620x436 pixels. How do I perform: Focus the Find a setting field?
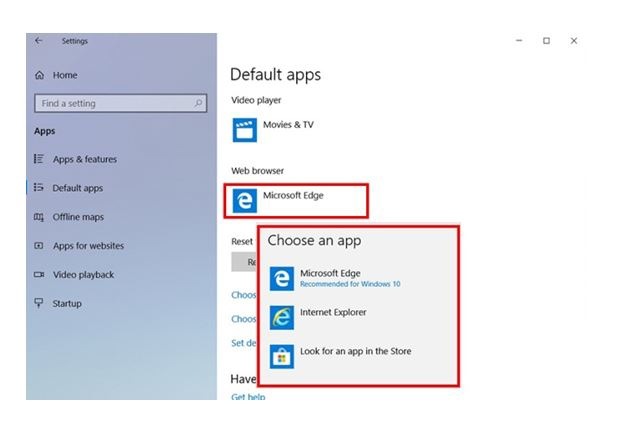[121, 103]
